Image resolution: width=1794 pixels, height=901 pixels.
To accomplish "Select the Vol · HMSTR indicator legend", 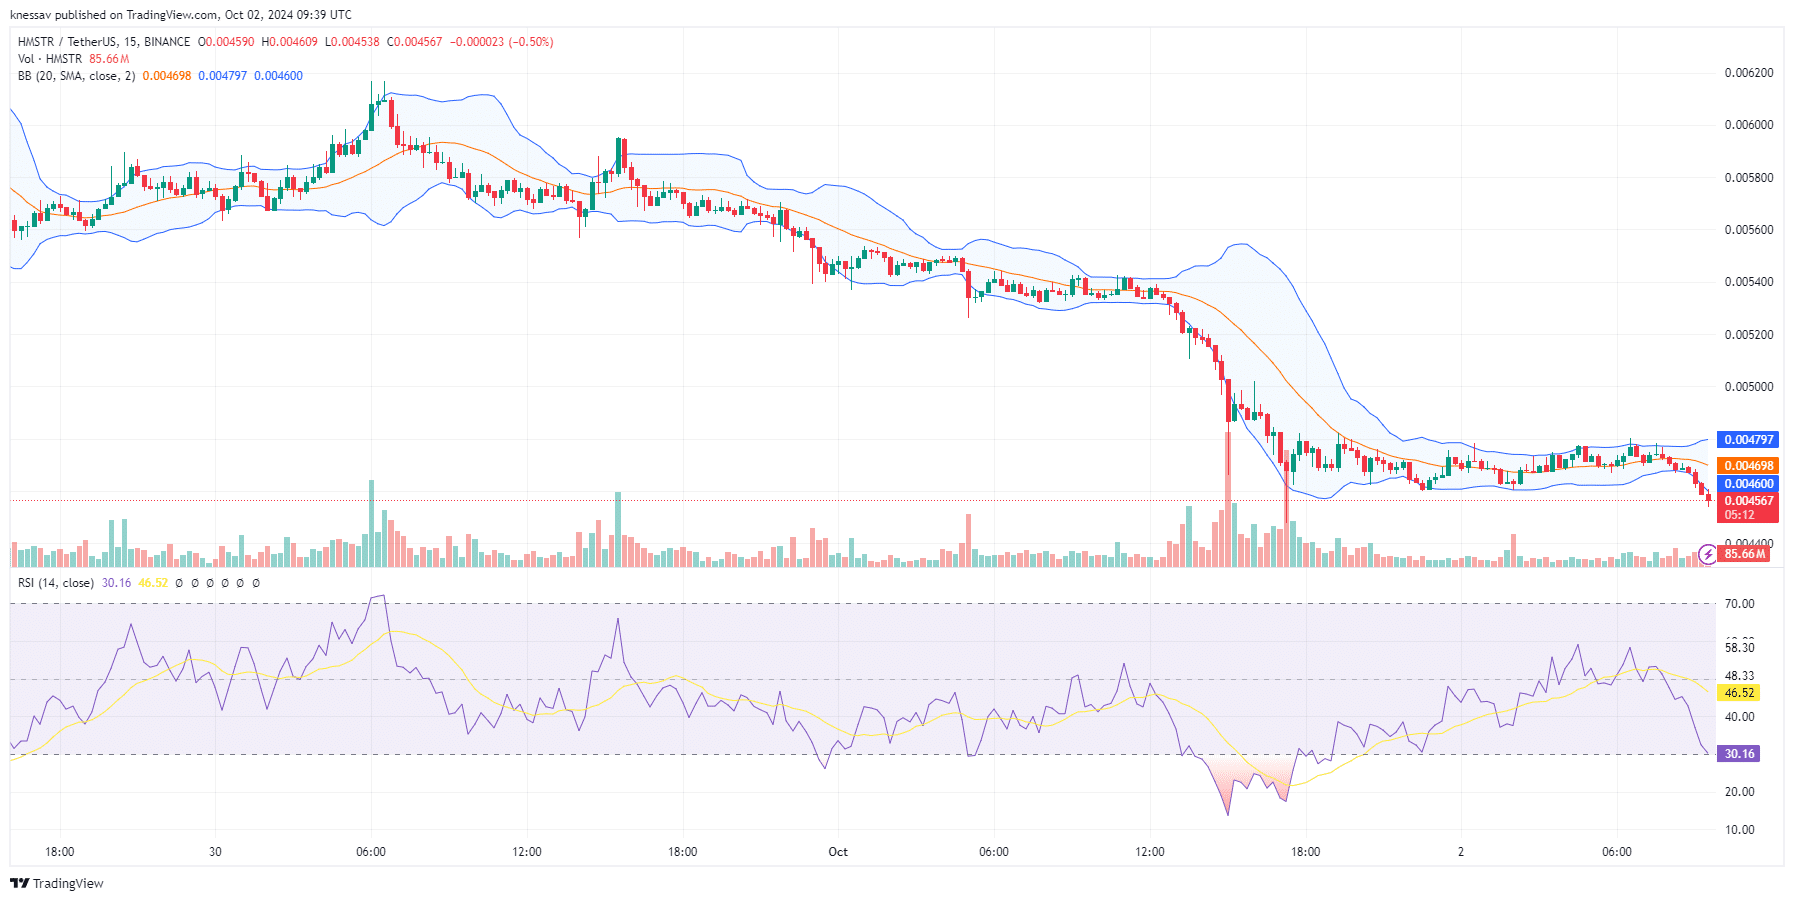I will click(x=50, y=59).
